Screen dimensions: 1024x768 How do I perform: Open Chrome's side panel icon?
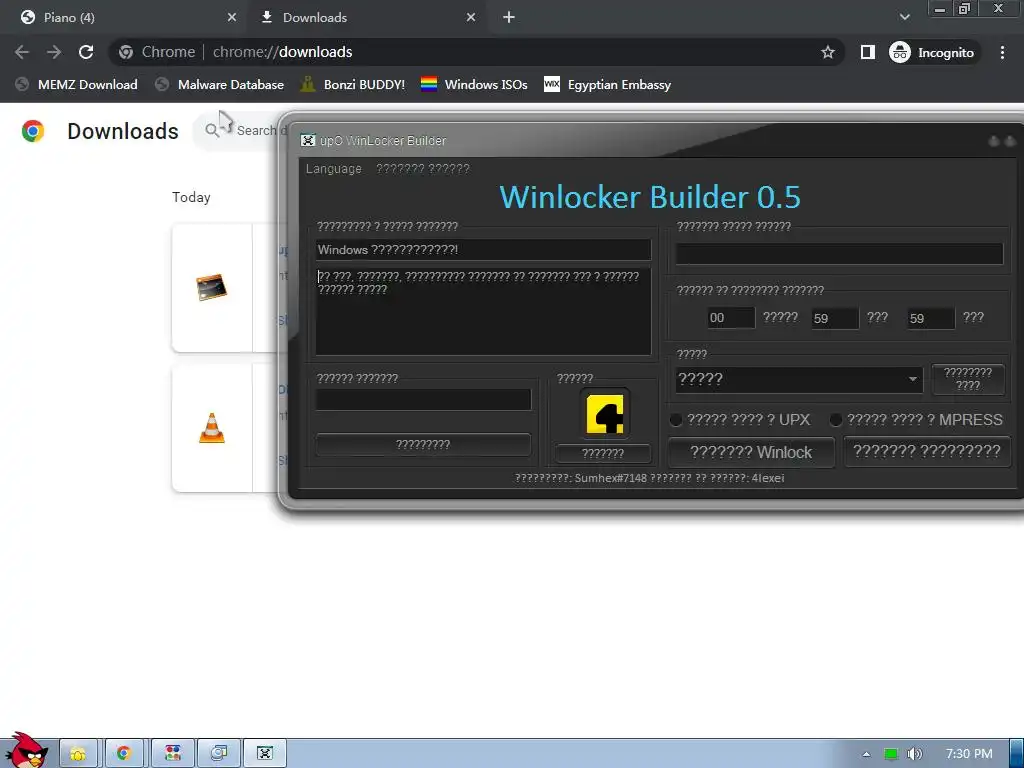pyautogui.click(x=867, y=52)
